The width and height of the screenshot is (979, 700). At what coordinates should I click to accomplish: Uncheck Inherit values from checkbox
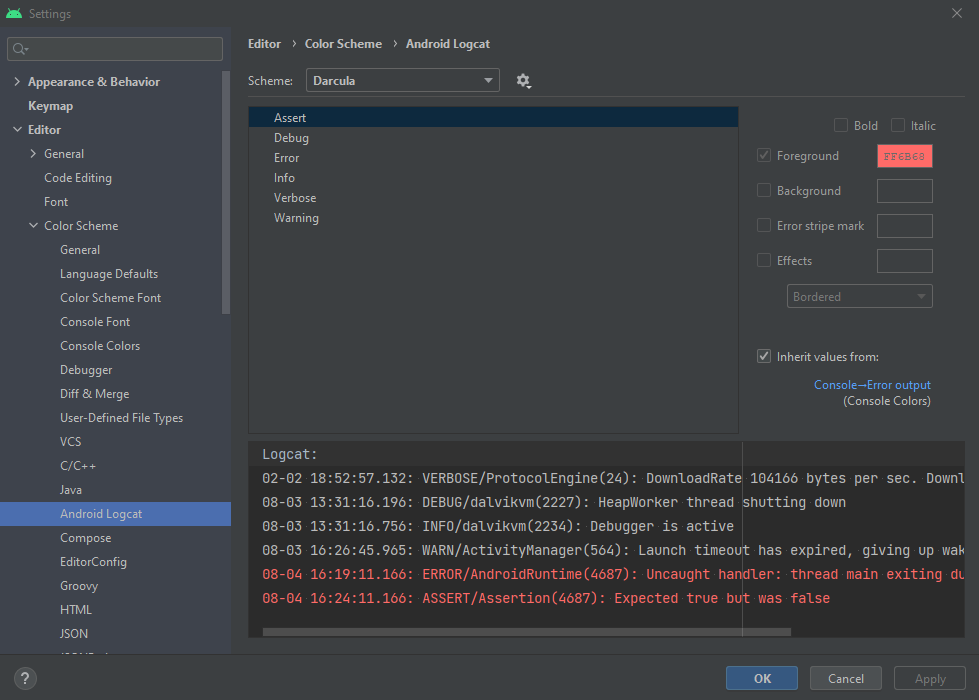pos(765,356)
